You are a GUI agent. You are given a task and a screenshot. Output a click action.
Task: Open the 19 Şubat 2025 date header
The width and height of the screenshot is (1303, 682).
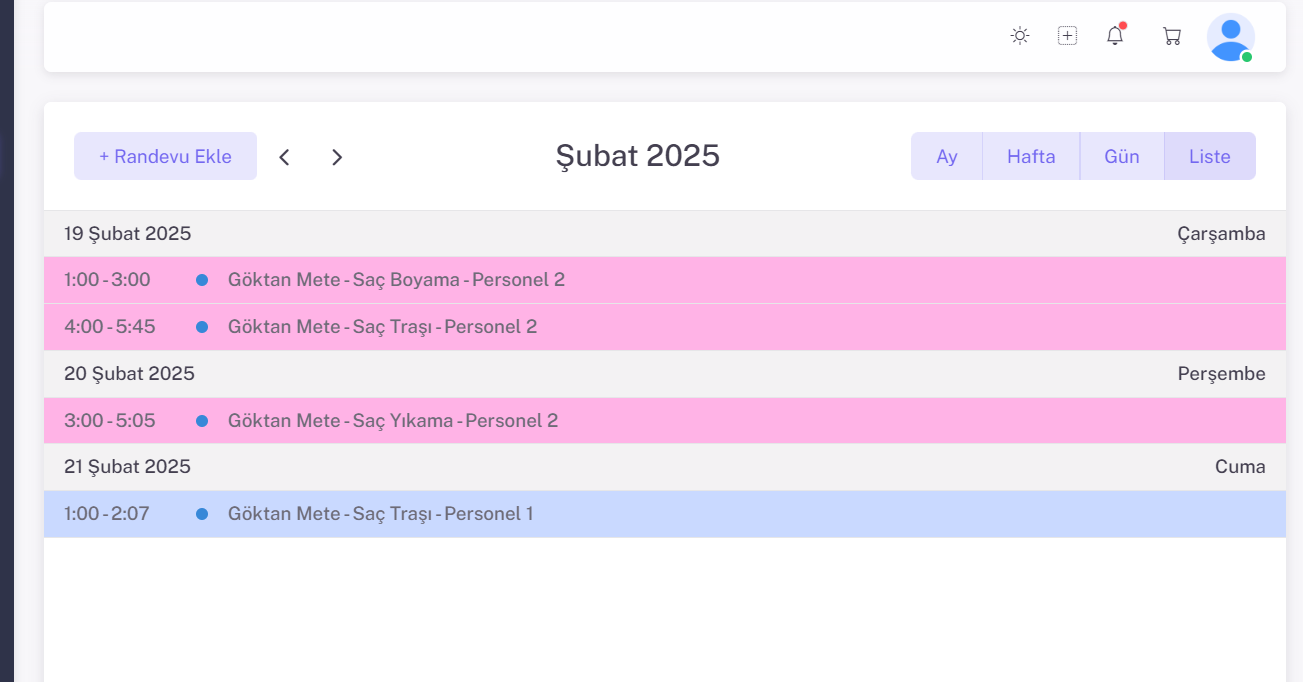127,234
